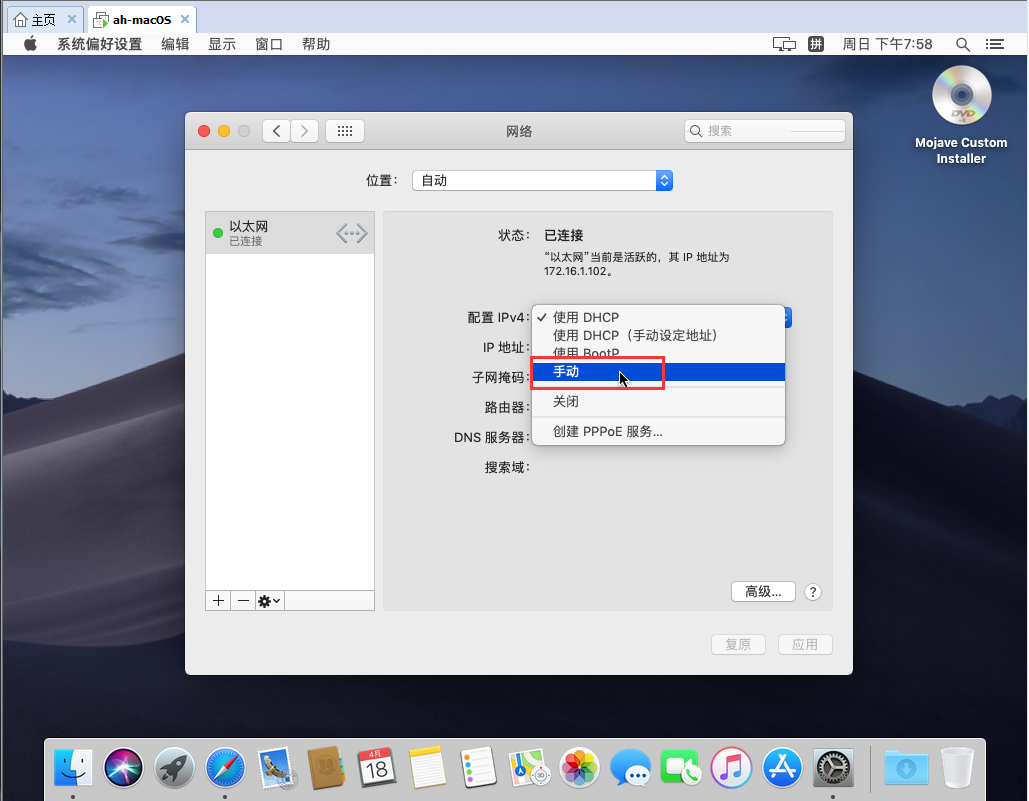The width and height of the screenshot is (1029, 801).
Task: Launch iTunes from the dock
Action: click(x=731, y=768)
